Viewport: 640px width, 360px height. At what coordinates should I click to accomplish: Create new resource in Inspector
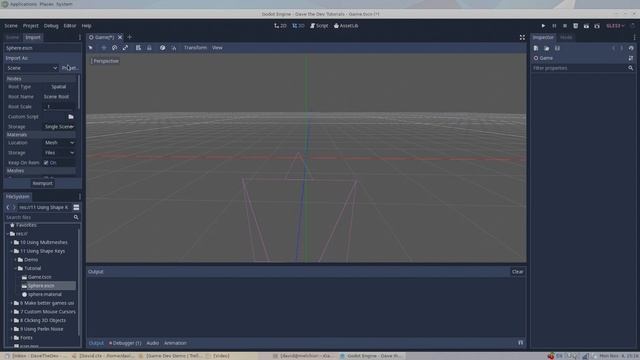click(x=536, y=48)
